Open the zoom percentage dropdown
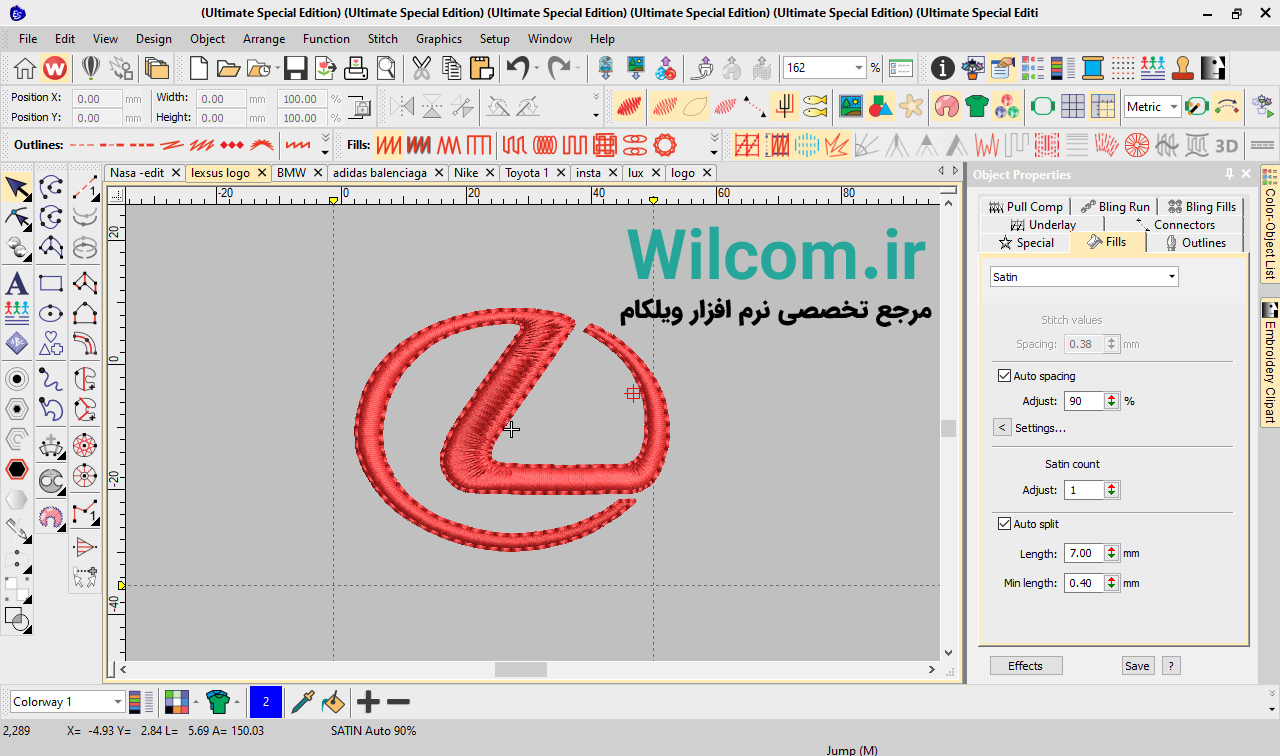The image size is (1280, 756). (x=858, y=68)
